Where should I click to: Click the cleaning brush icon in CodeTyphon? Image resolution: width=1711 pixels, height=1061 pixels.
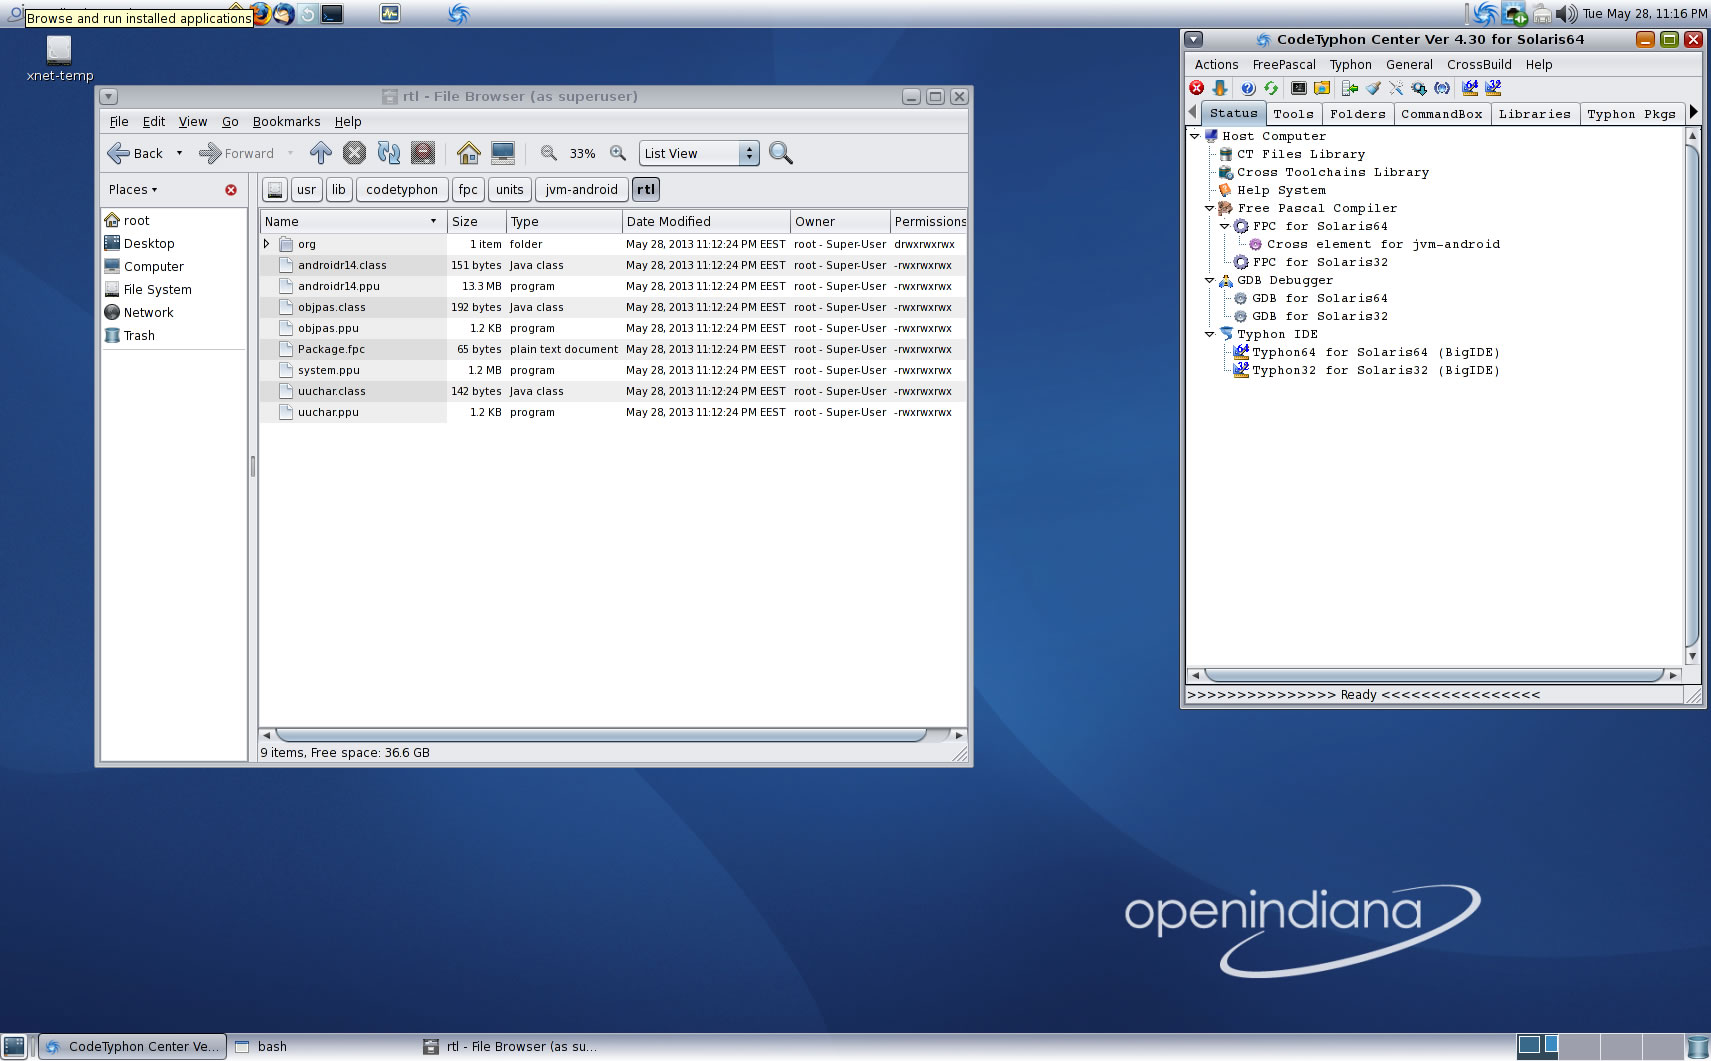[1373, 88]
